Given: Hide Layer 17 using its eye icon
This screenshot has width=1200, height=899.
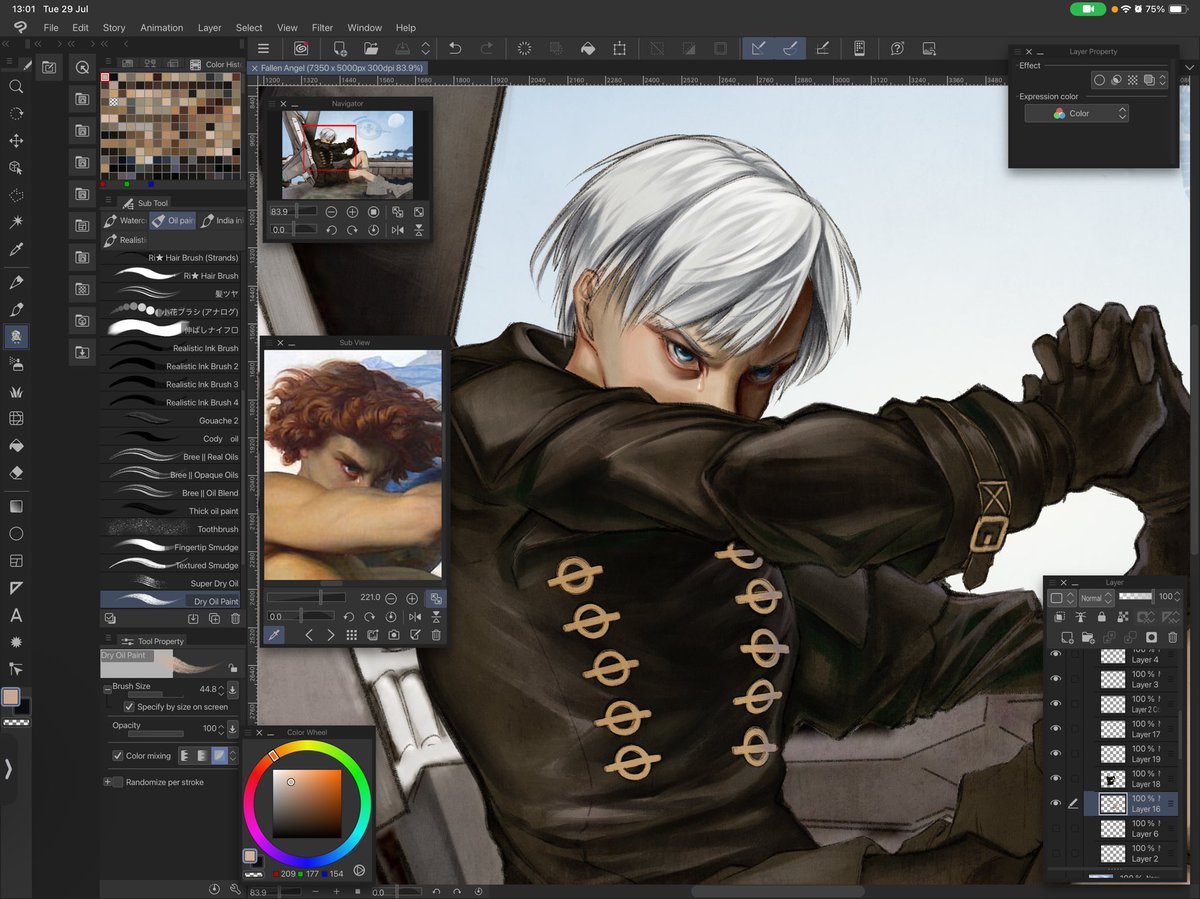Looking at the screenshot, I should coord(1055,729).
